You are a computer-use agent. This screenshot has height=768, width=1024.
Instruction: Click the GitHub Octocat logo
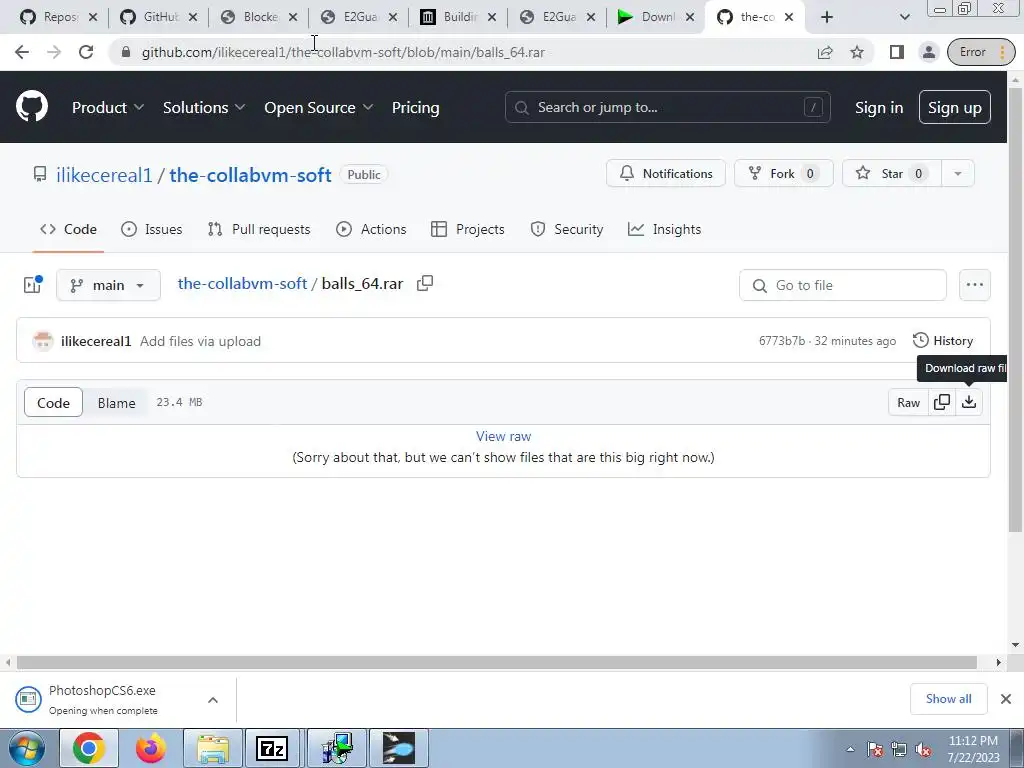point(32,107)
